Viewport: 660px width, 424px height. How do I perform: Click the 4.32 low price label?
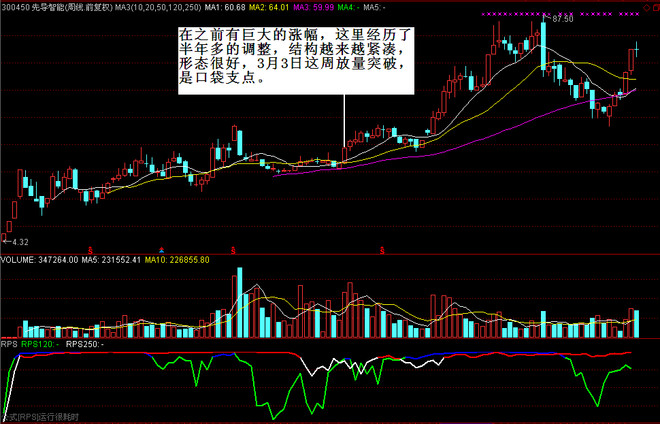(20, 242)
